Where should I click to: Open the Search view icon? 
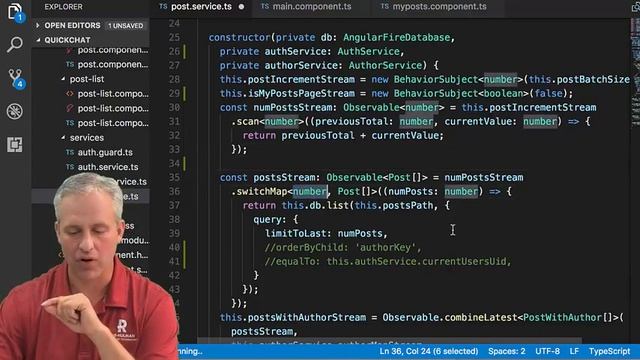click(x=15, y=44)
